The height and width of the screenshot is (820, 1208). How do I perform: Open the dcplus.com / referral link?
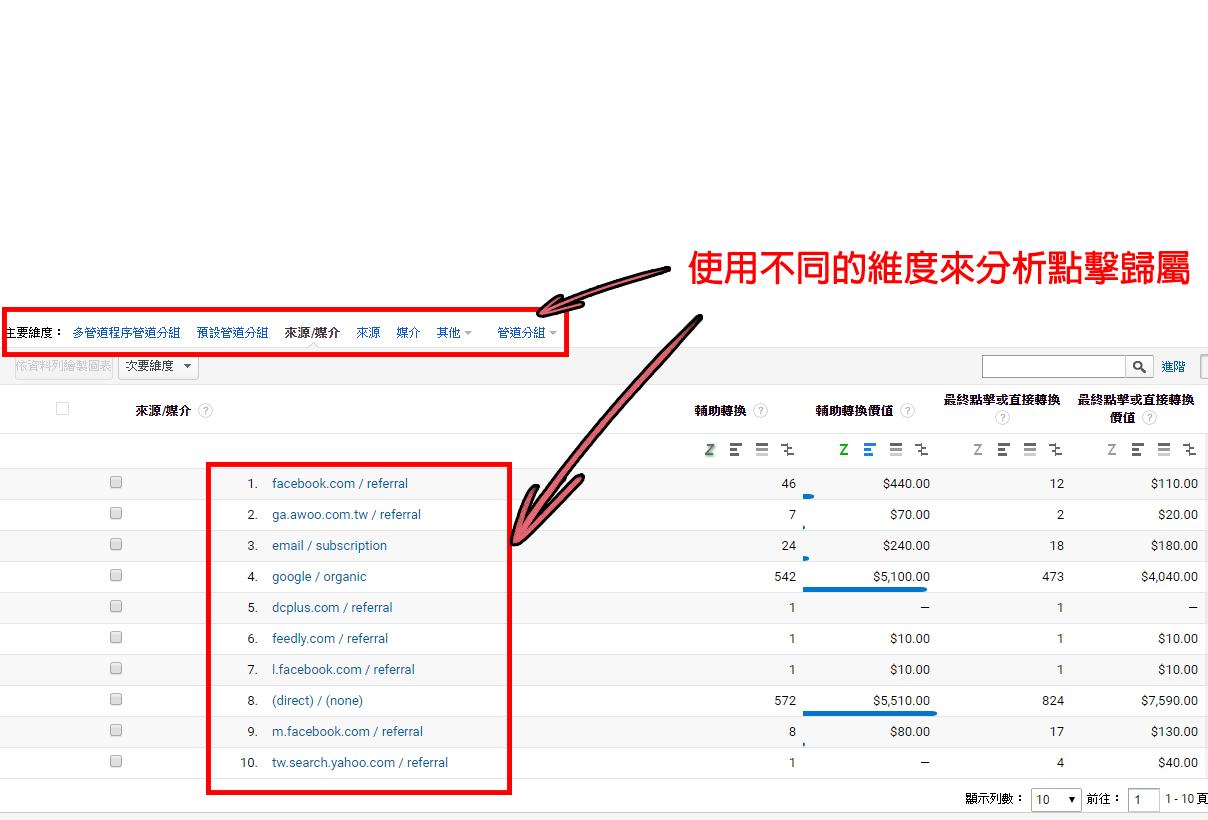(x=332, y=607)
